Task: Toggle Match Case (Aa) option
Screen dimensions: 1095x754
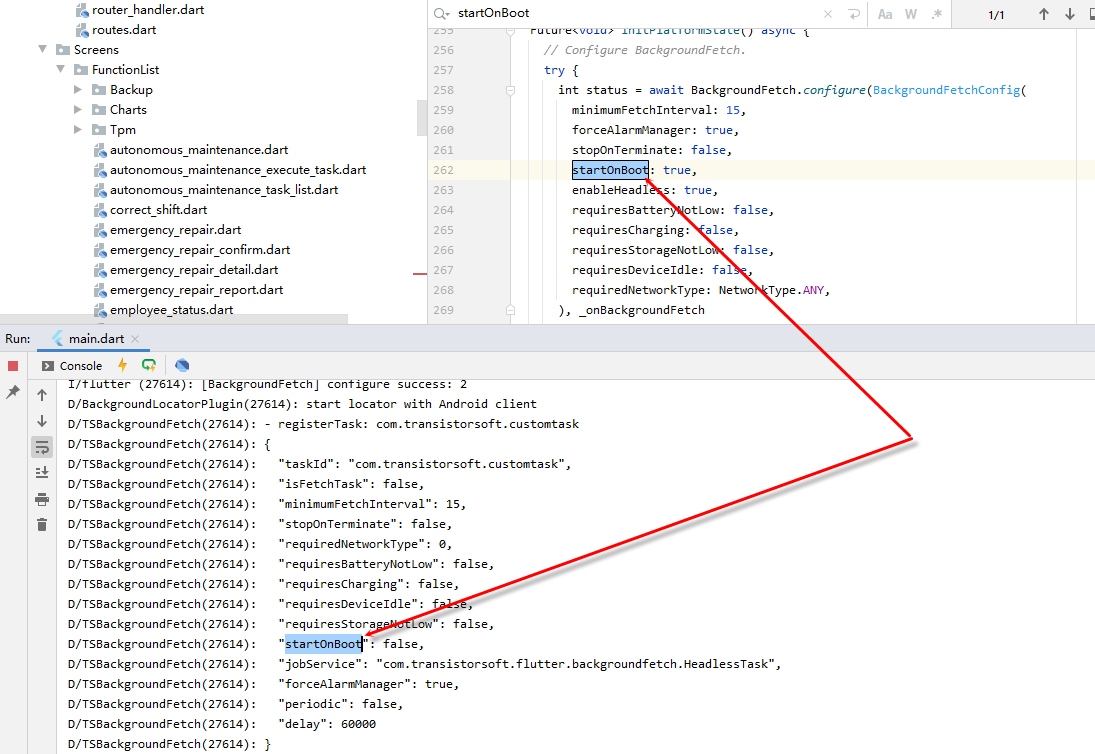Action: (x=885, y=14)
